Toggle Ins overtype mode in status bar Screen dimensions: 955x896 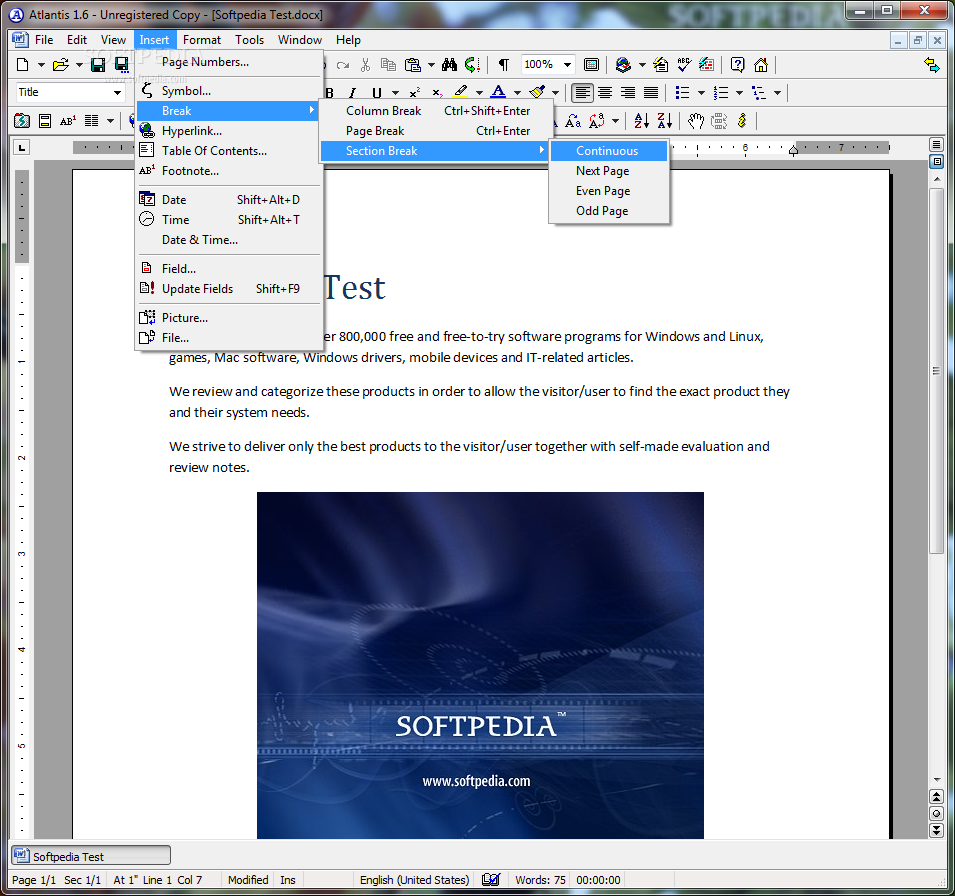pos(288,880)
